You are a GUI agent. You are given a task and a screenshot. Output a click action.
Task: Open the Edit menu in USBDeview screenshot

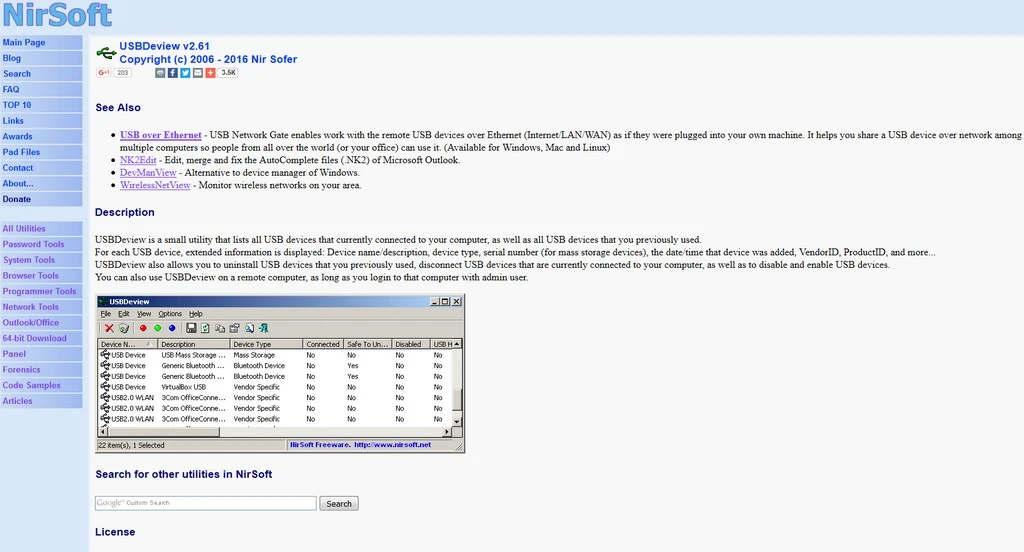pos(123,314)
